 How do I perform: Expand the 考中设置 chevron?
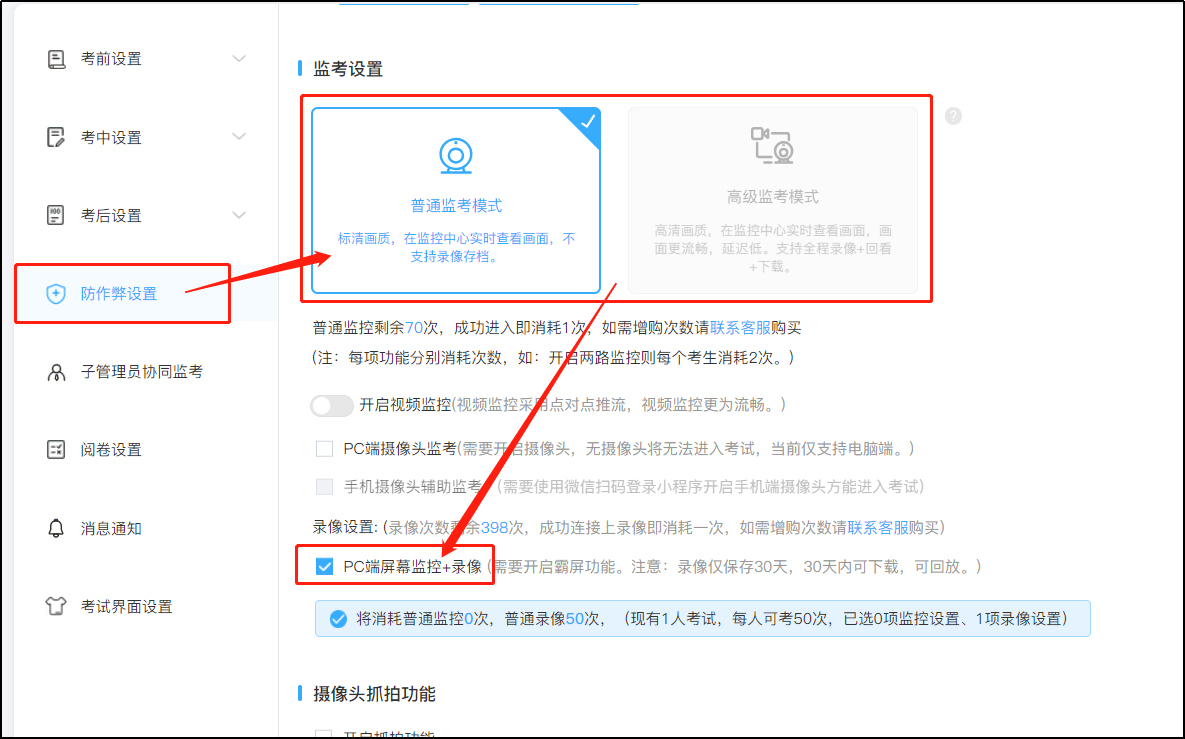pos(239,137)
